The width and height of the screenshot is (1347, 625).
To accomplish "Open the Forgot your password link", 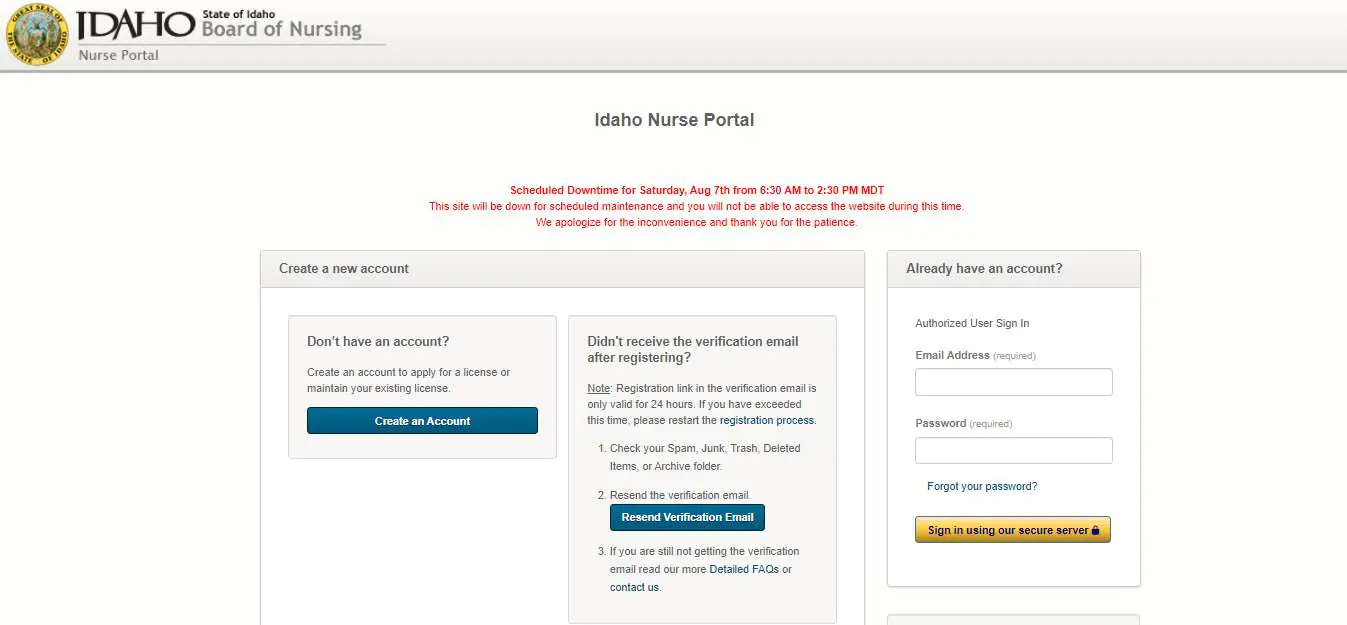I will pyautogui.click(x=981, y=486).
